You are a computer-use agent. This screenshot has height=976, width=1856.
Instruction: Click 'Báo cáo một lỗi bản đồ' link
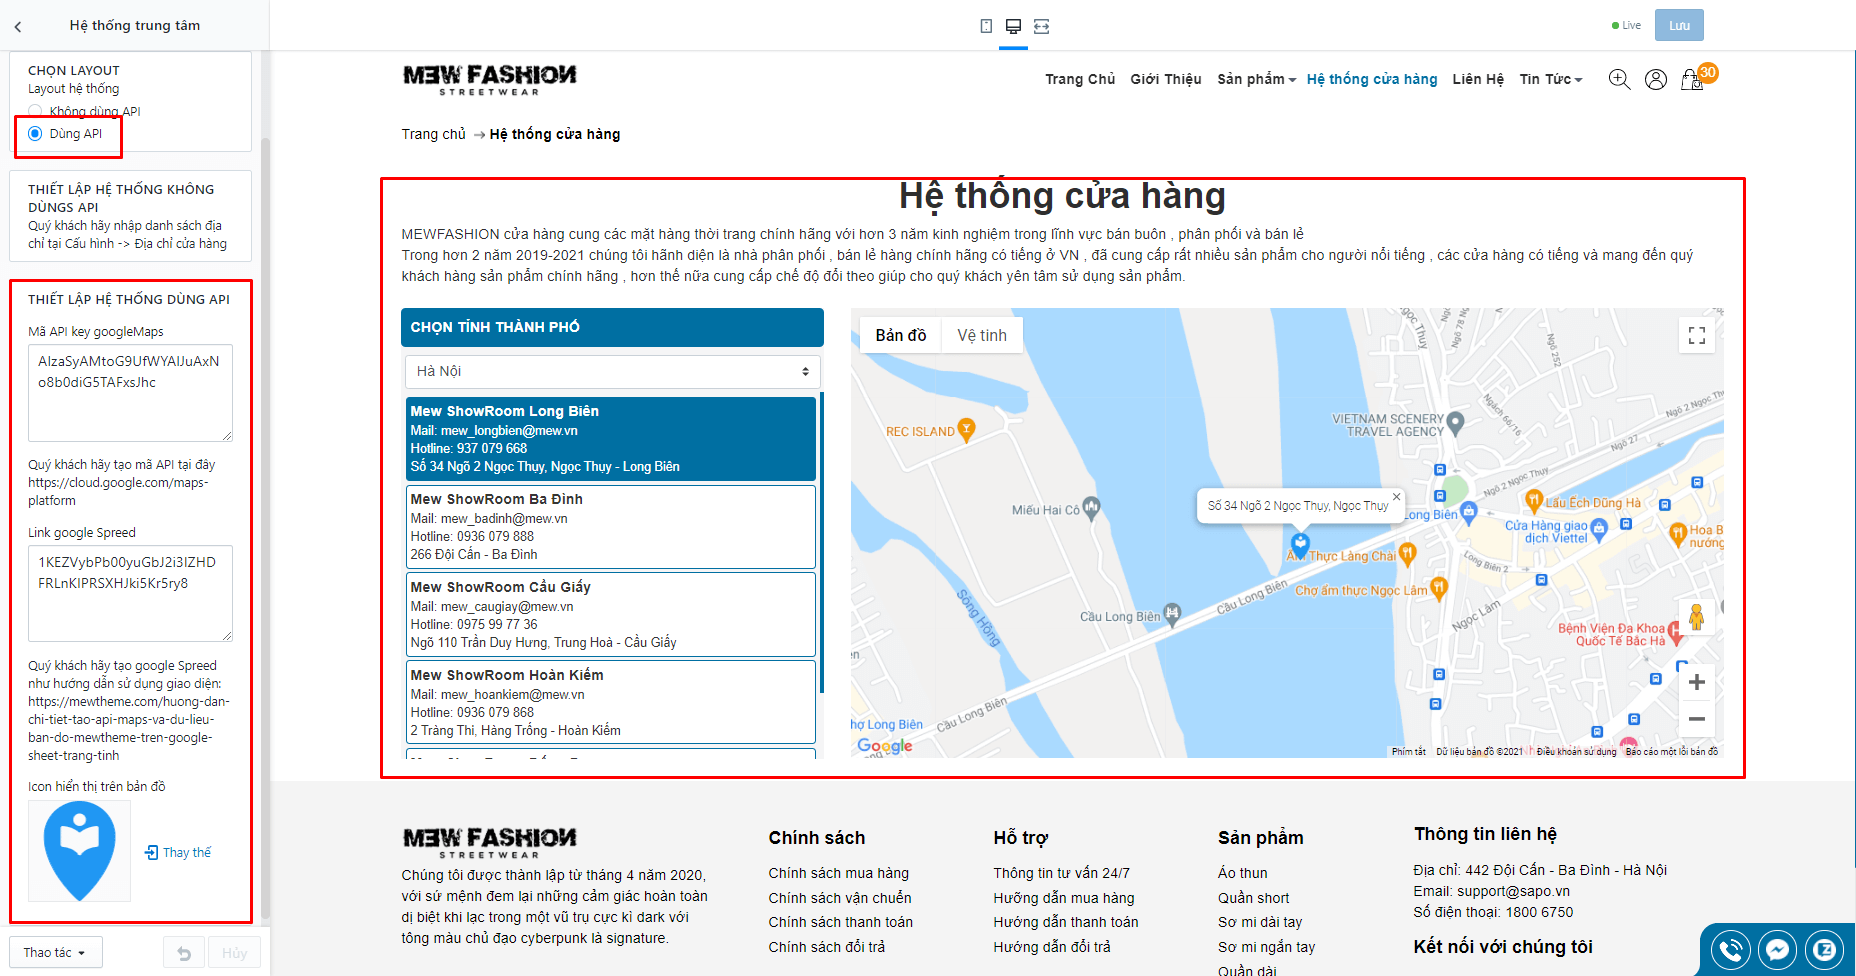[1672, 752]
